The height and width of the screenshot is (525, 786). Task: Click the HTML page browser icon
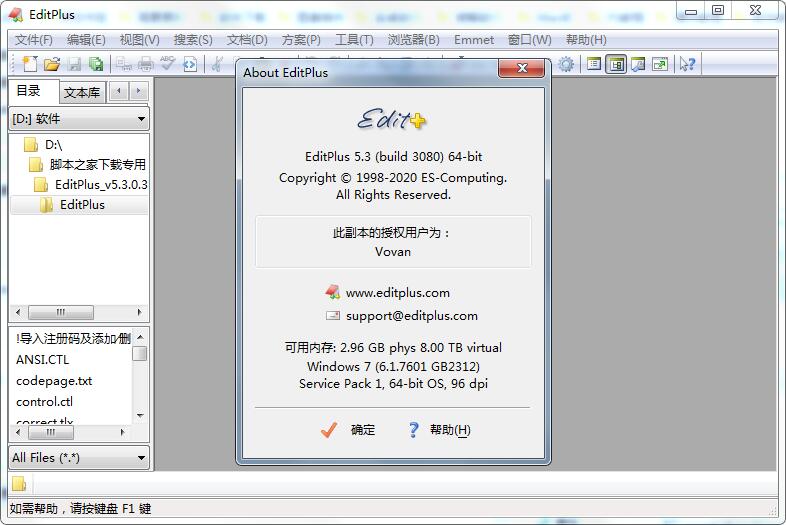190,64
